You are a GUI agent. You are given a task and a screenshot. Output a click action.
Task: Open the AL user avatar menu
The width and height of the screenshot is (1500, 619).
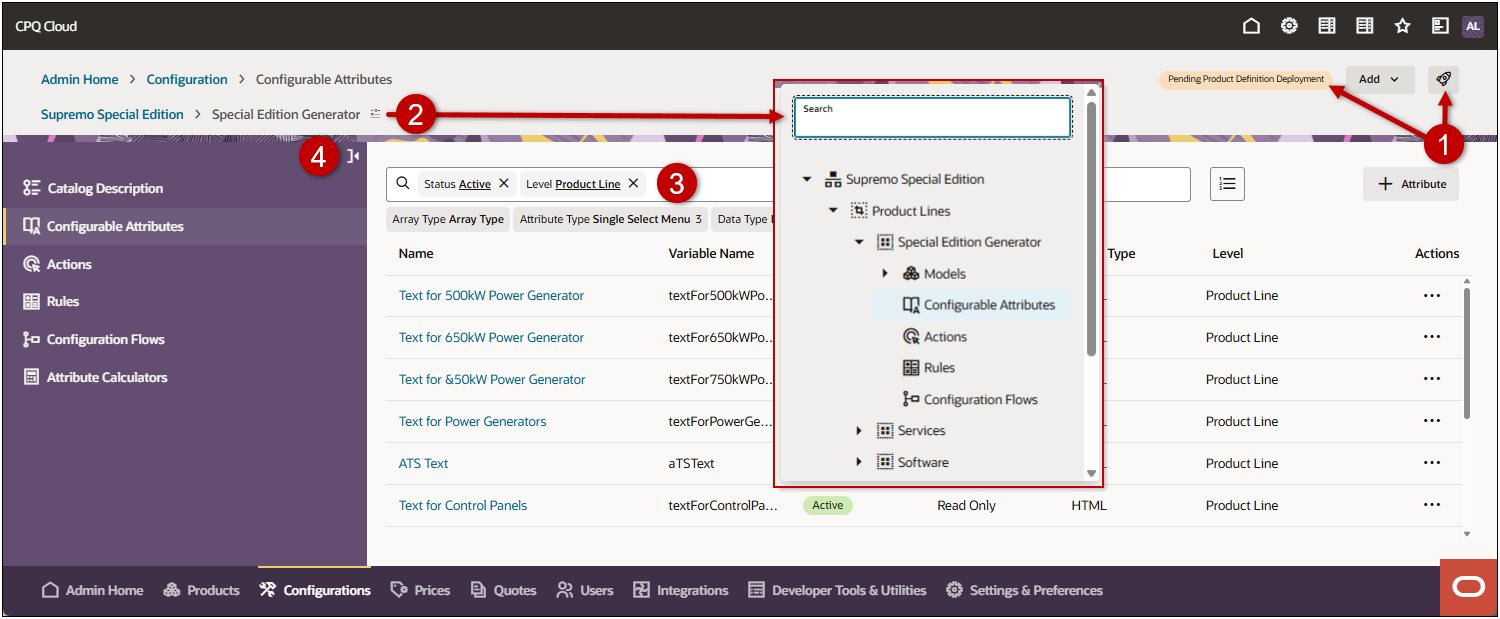(x=1473, y=26)
